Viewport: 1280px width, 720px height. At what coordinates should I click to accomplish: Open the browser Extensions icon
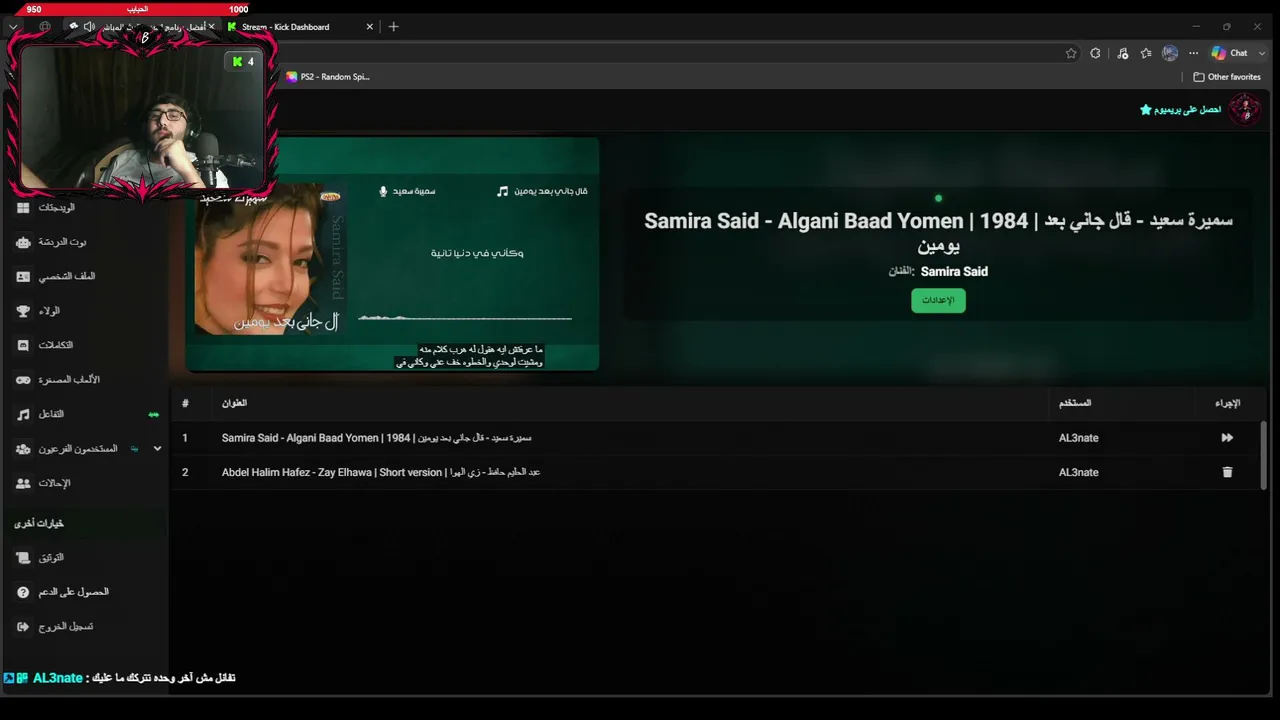point(1096,53)
